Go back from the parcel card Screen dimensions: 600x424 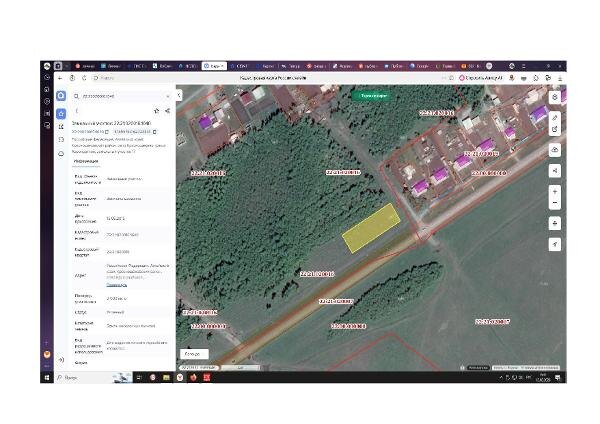[77, 111]
